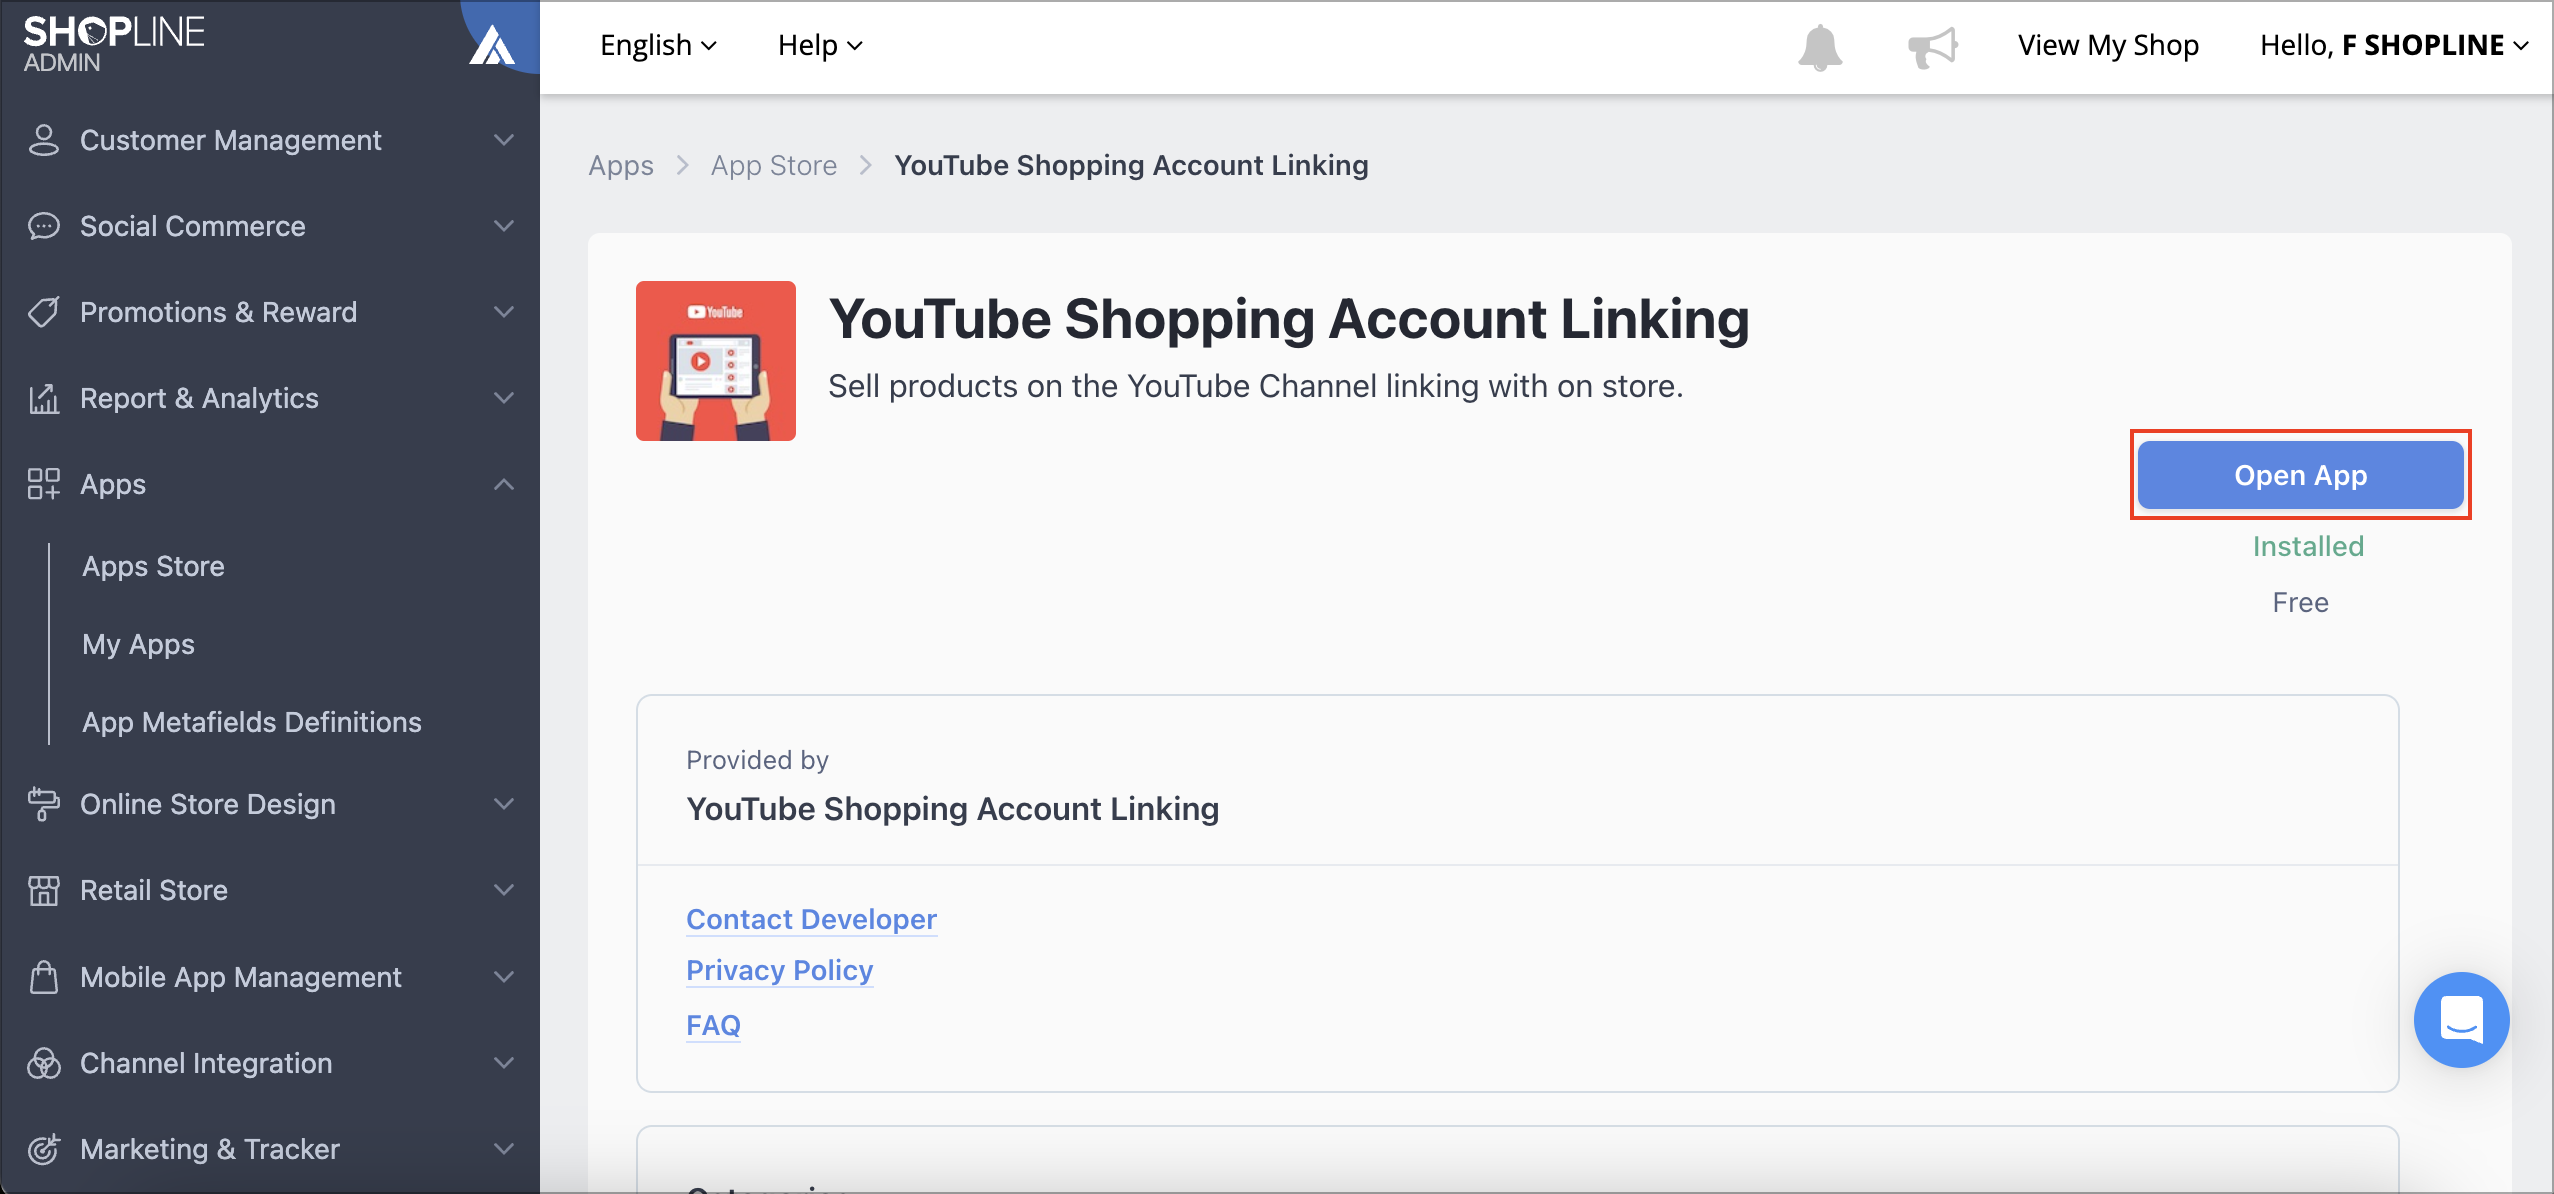Go to Apps breadcrumb

[x=621, y=165]
